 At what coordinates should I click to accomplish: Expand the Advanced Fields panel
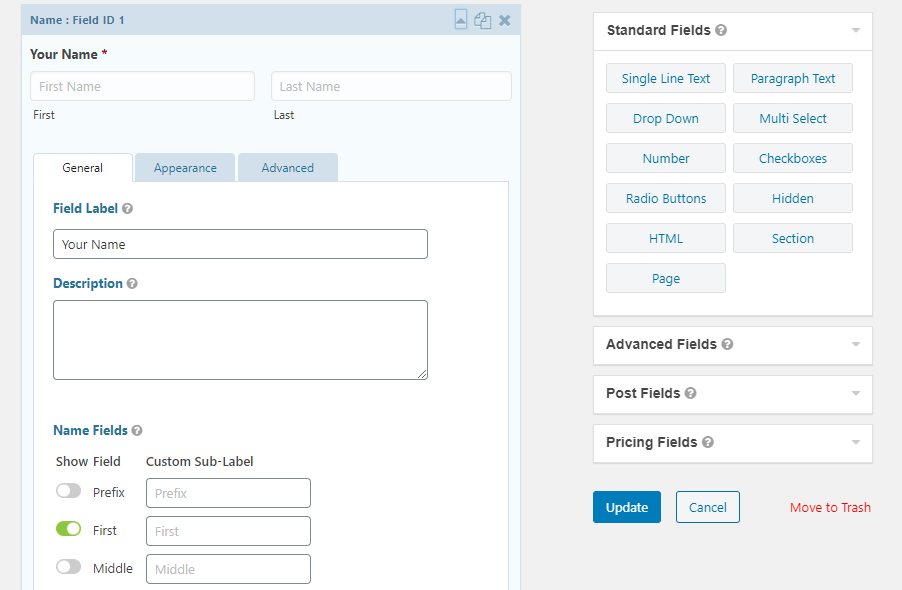pos(855,345)
